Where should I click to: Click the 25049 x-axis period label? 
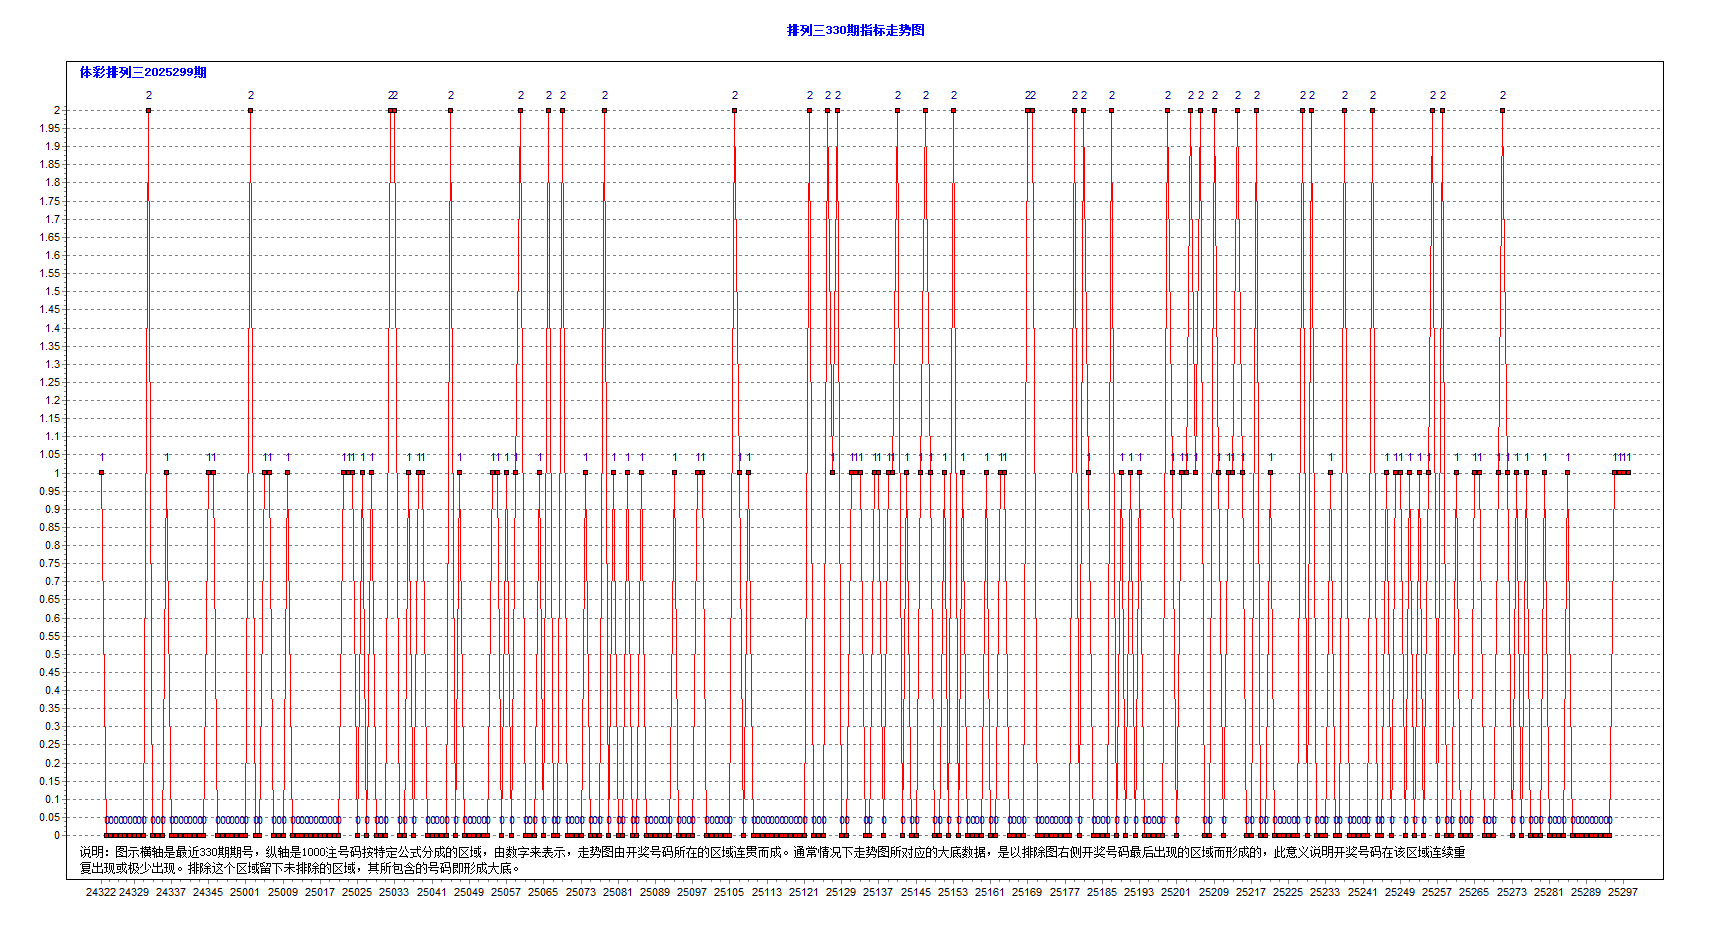pos(468,892)
